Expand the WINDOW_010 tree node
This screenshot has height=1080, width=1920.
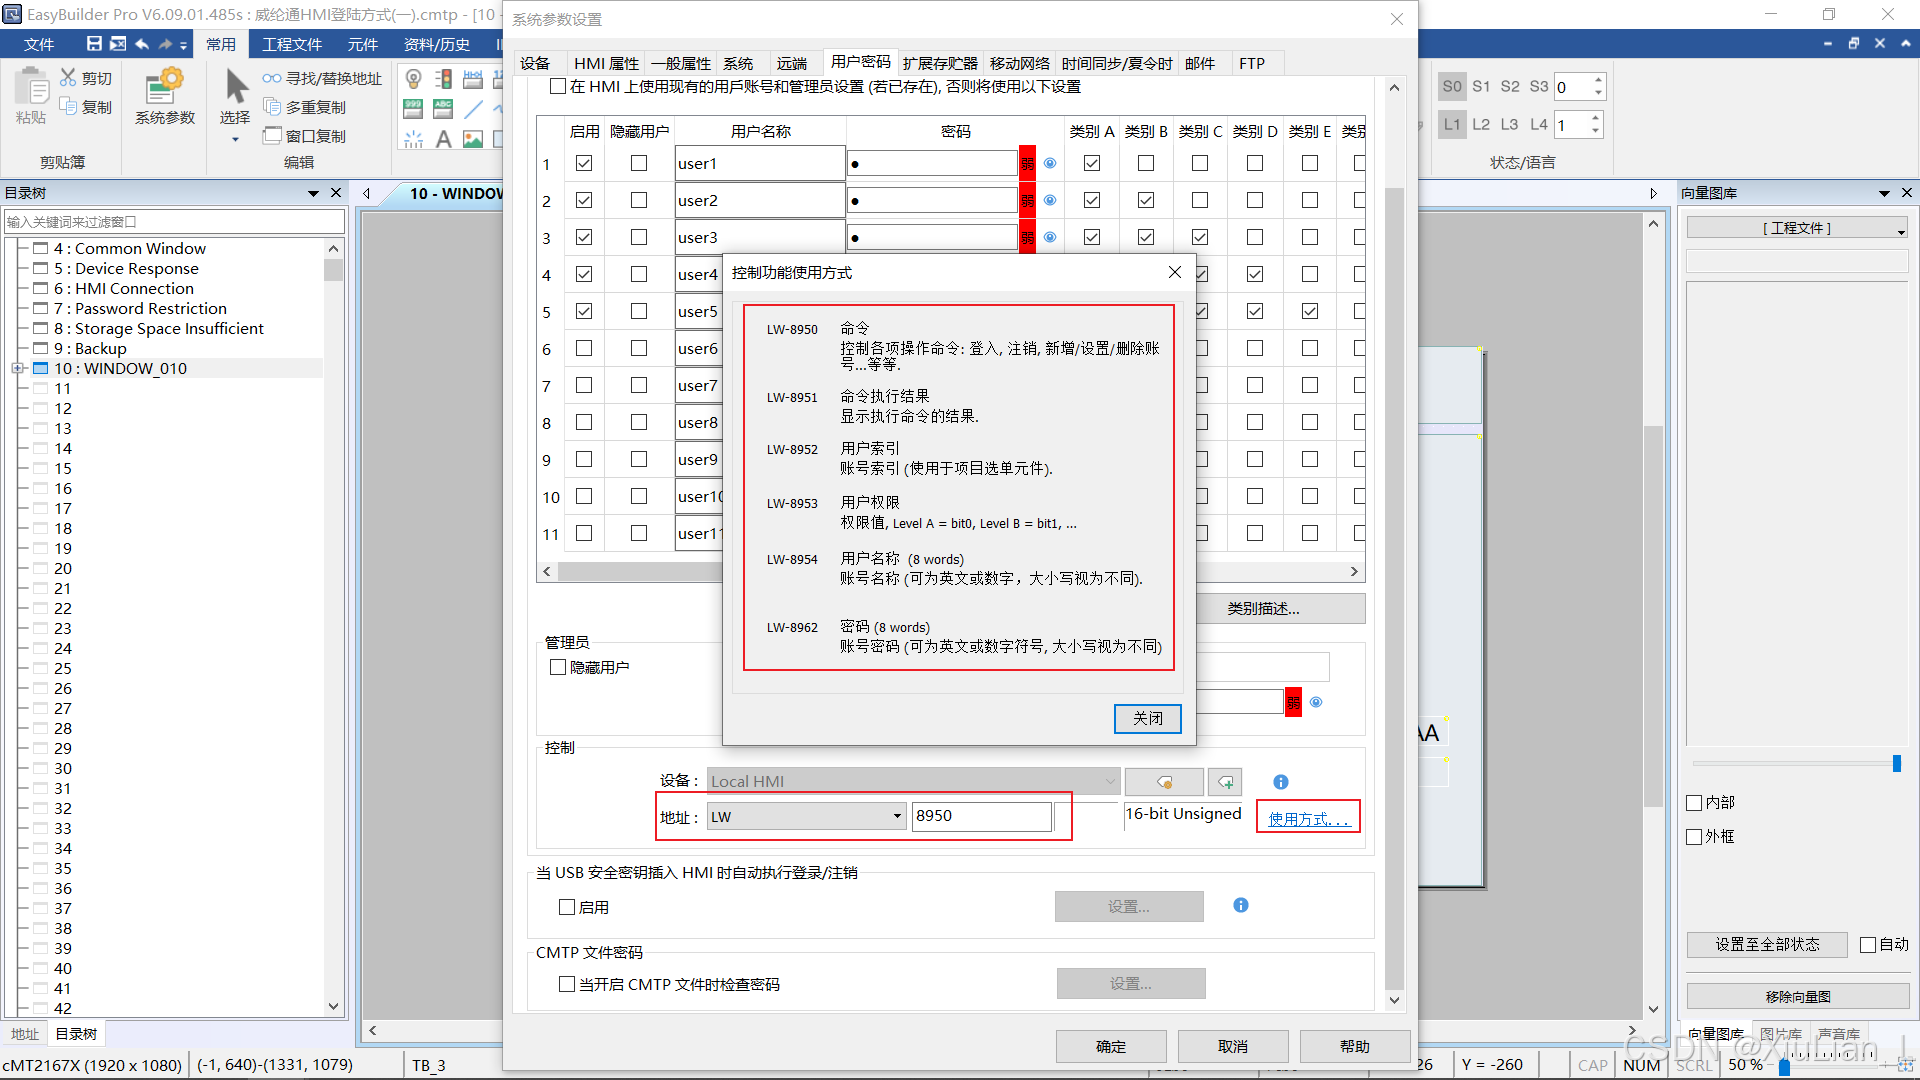point(18,368)
